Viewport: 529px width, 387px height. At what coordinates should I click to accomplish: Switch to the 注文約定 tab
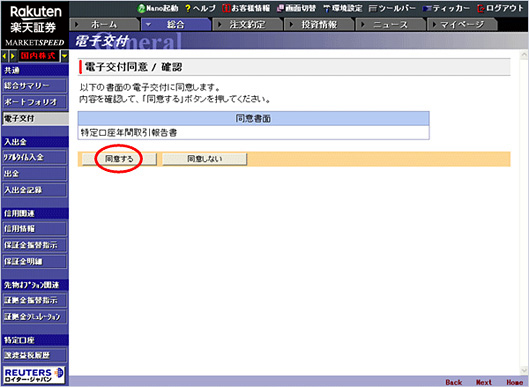(x=248, y=24)
